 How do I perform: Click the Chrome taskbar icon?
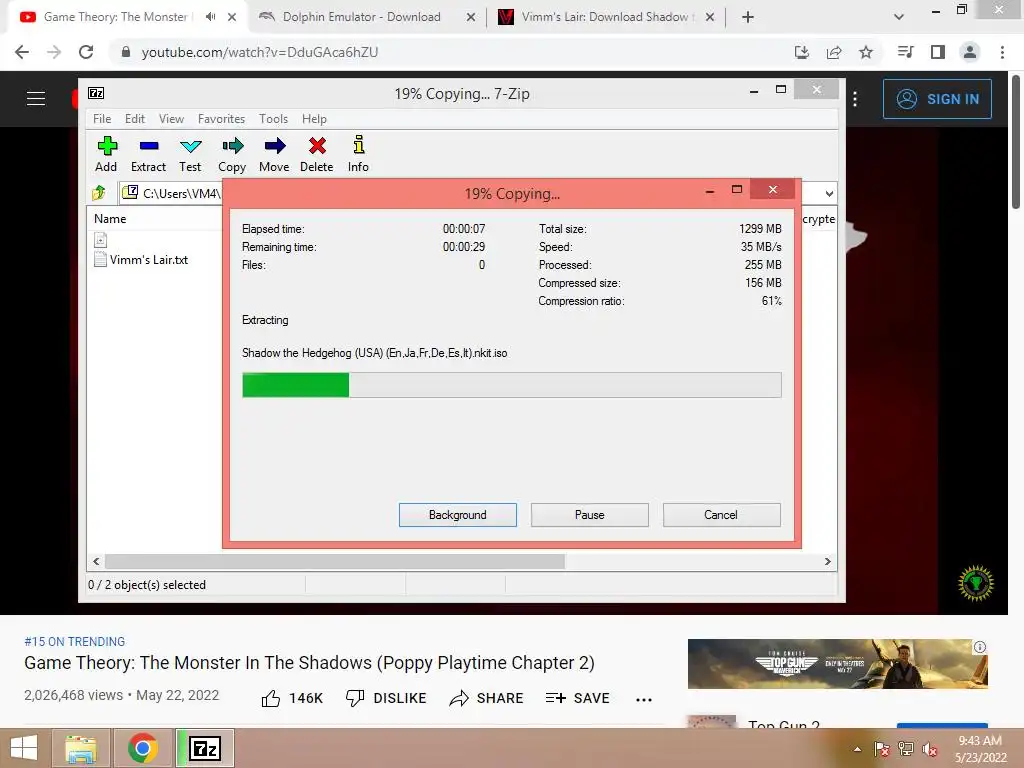click(x=143, y=748)
